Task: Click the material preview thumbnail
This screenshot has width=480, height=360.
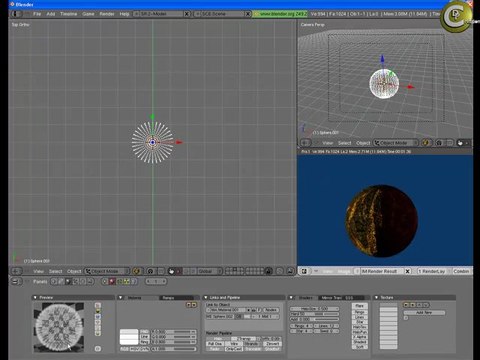Action: point(59,327)
